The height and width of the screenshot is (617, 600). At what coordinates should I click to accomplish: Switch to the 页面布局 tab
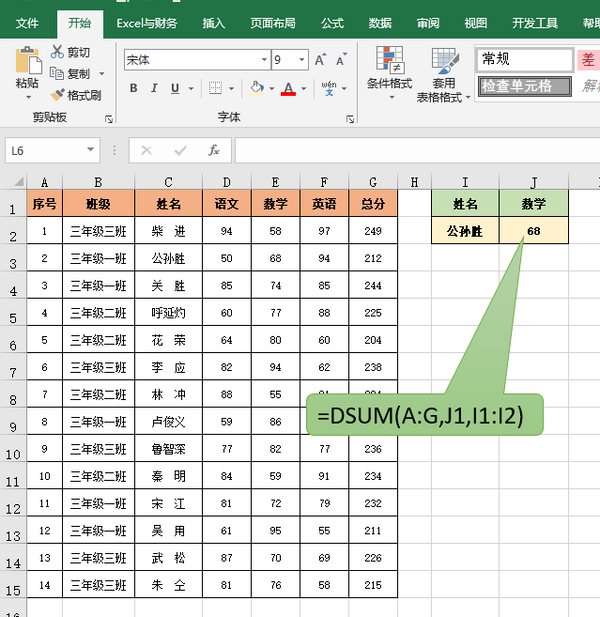(x=273, y=24)
